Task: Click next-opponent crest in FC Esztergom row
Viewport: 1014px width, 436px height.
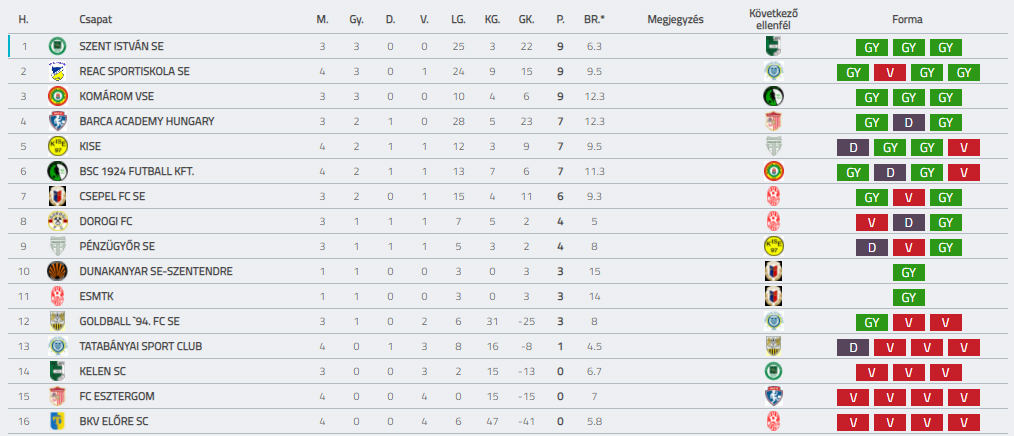Action: coord(773,396)
